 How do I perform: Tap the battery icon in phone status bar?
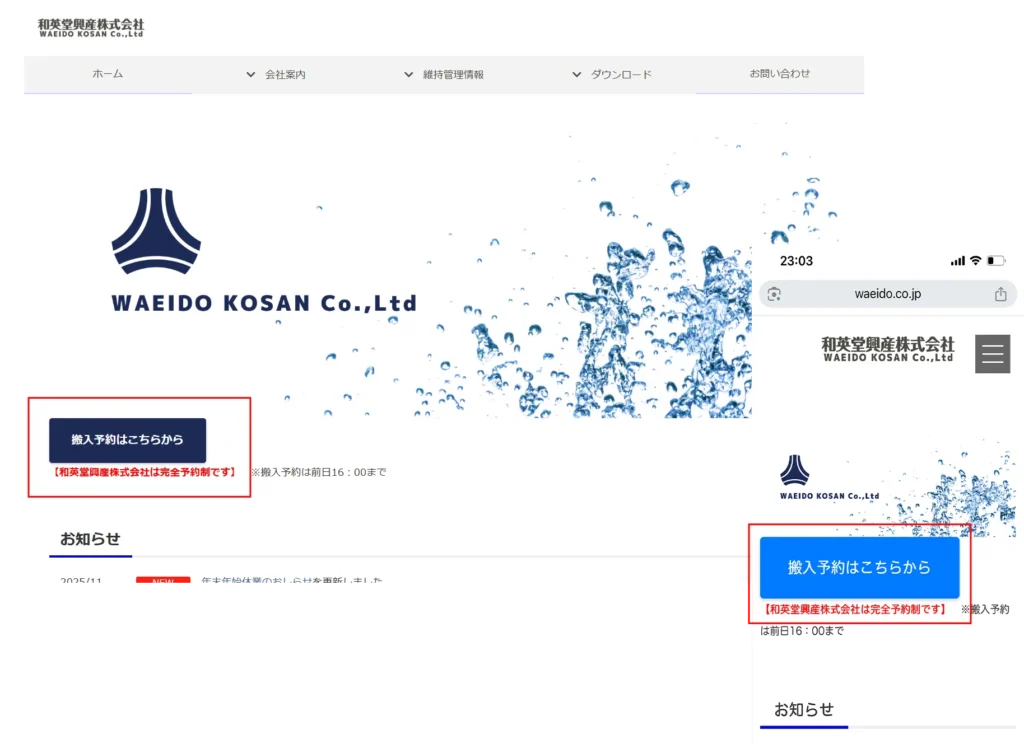(x=996, y=261)
